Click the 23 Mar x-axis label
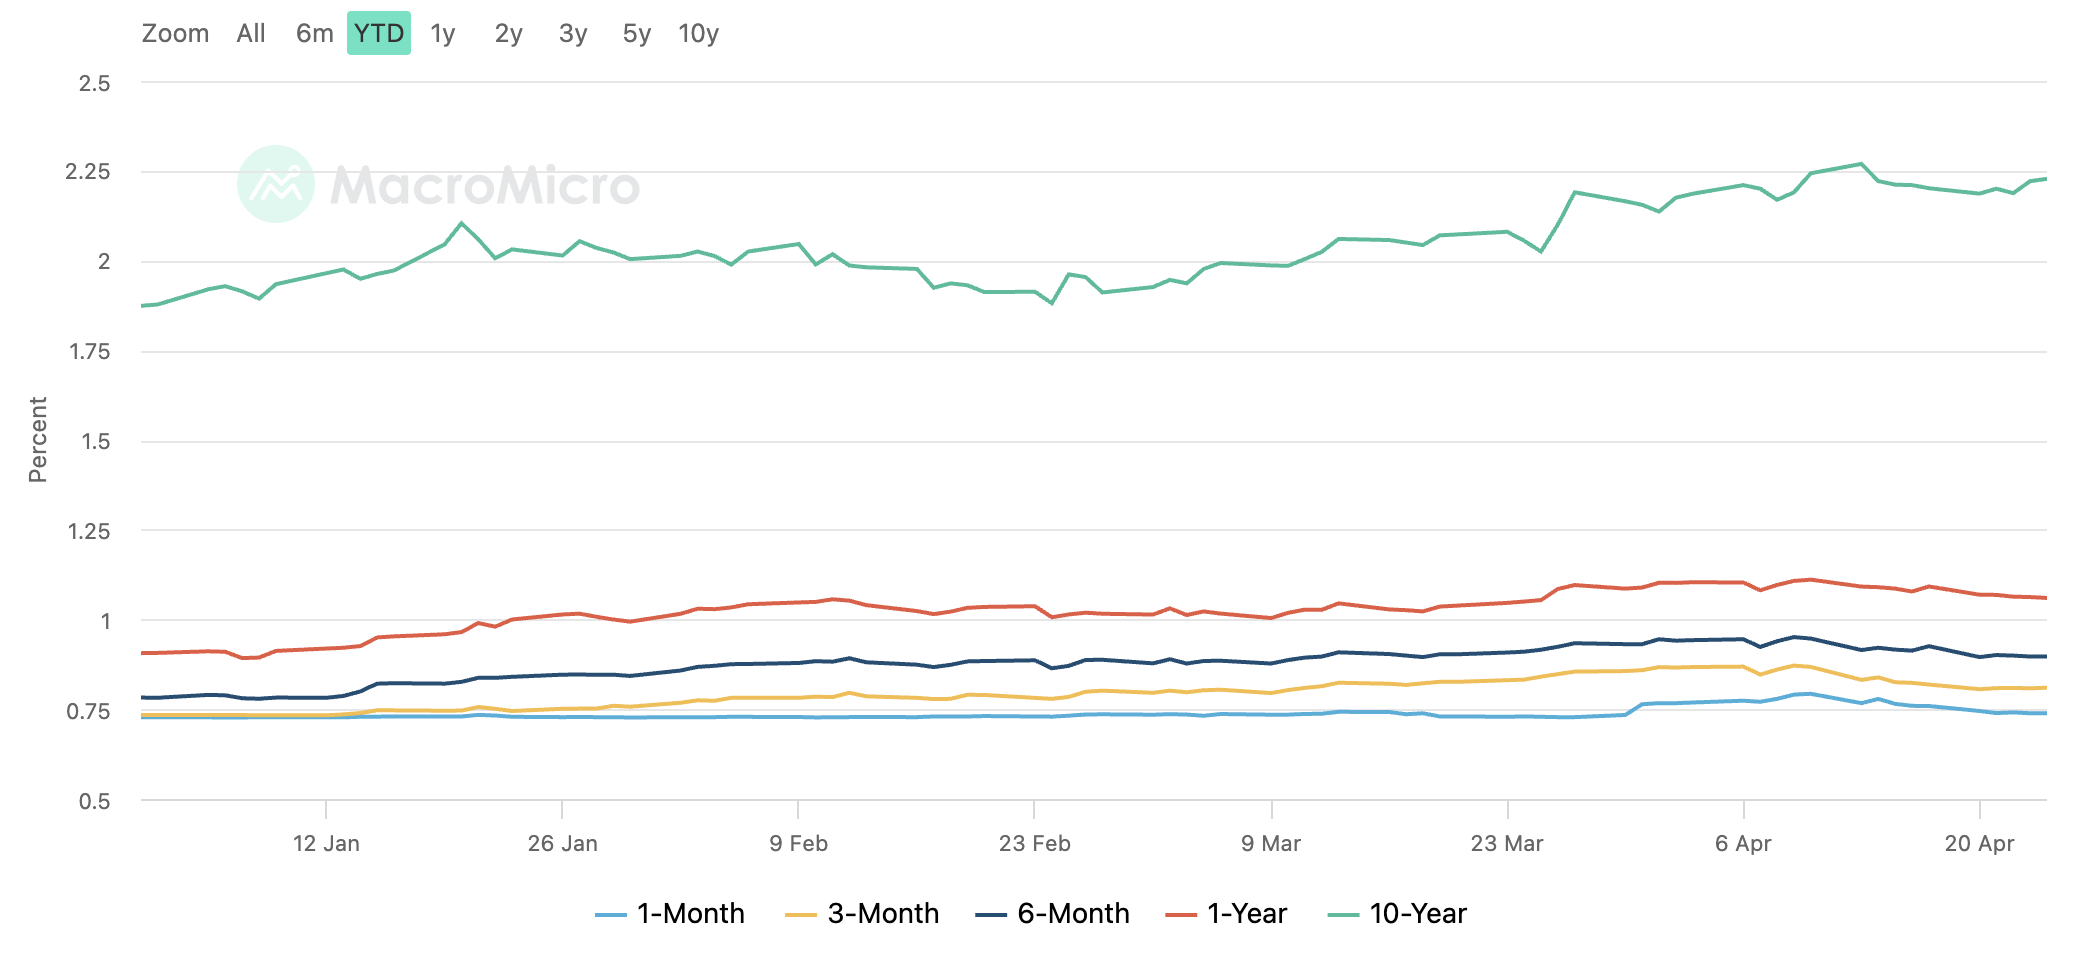This screenshot has height=980, width=2076. click(x=1507, y=843)
